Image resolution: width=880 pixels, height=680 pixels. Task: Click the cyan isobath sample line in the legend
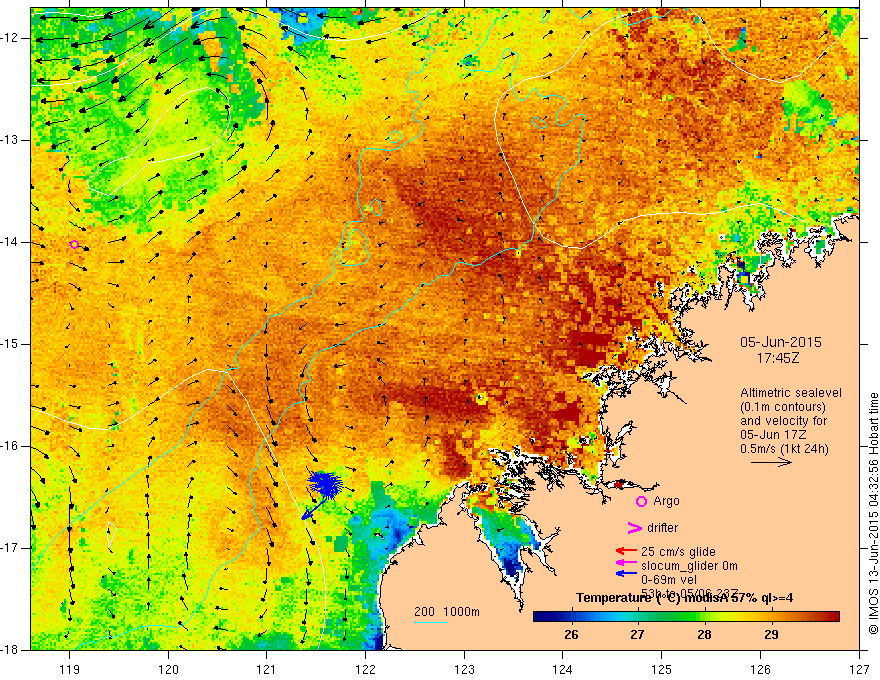[x=431, y=622]
